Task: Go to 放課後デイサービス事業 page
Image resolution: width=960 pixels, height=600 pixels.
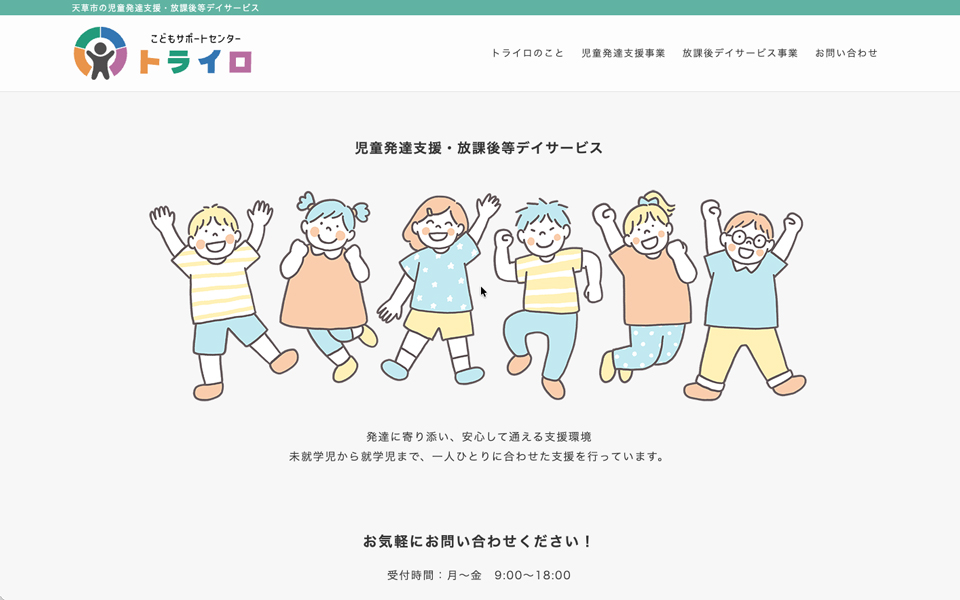Action: pos(740,53)
